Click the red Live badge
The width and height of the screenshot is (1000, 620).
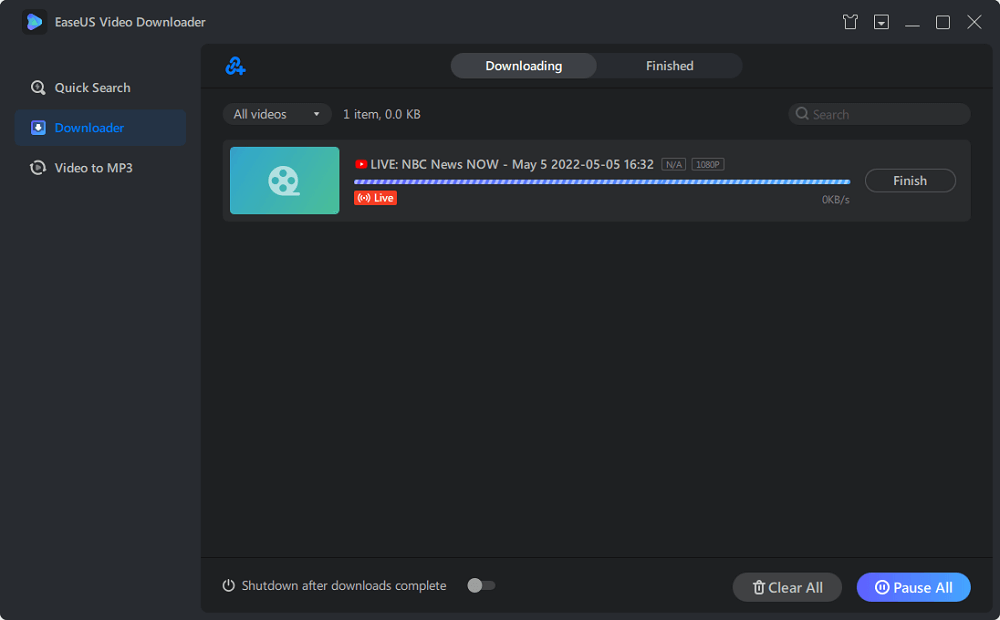(x=375, y=198)
